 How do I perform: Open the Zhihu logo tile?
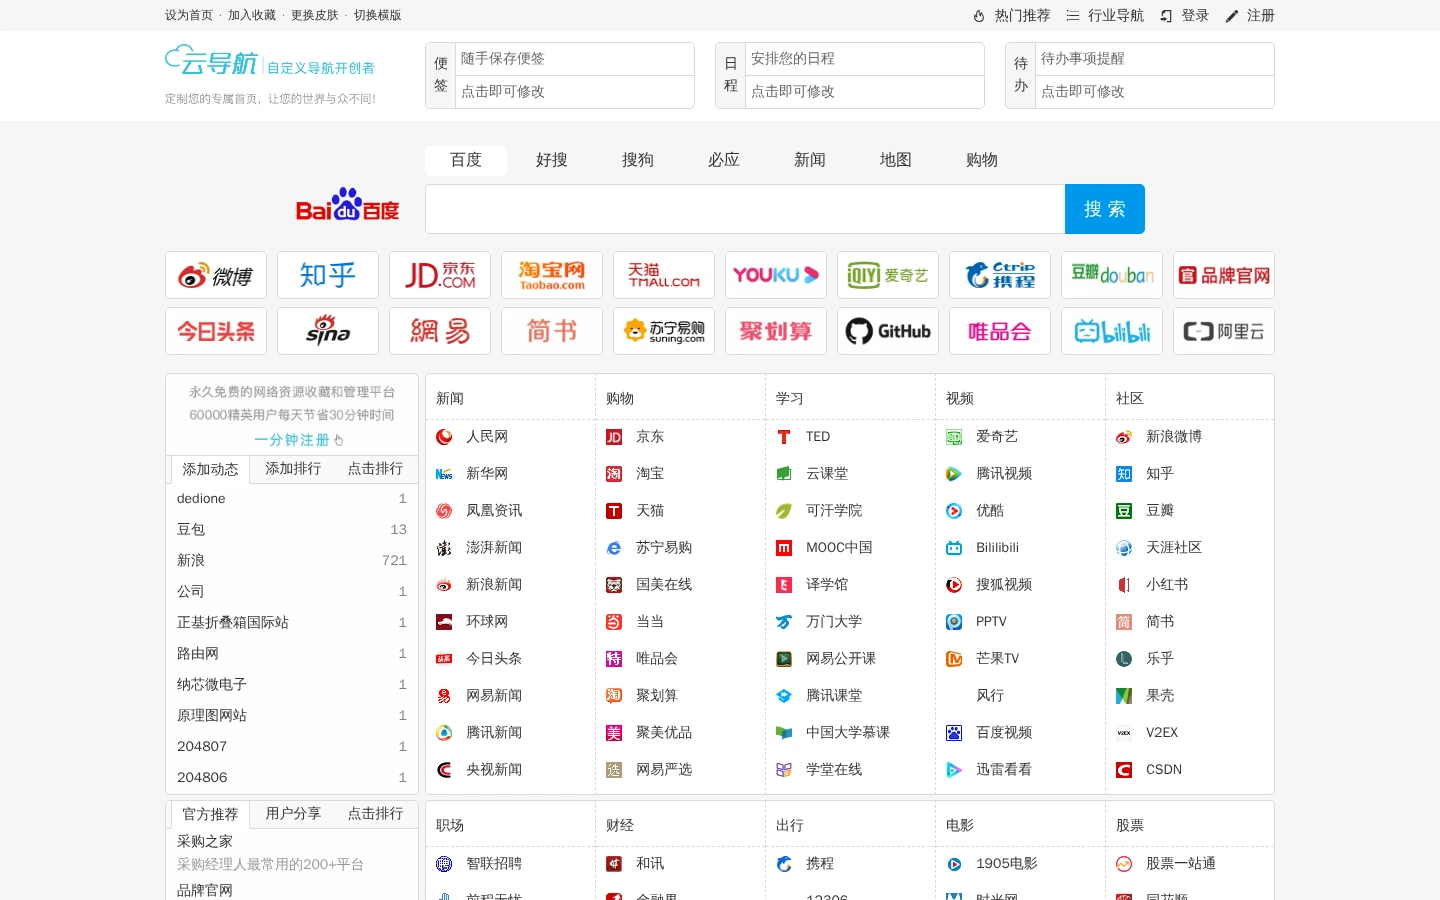[328, 275]
